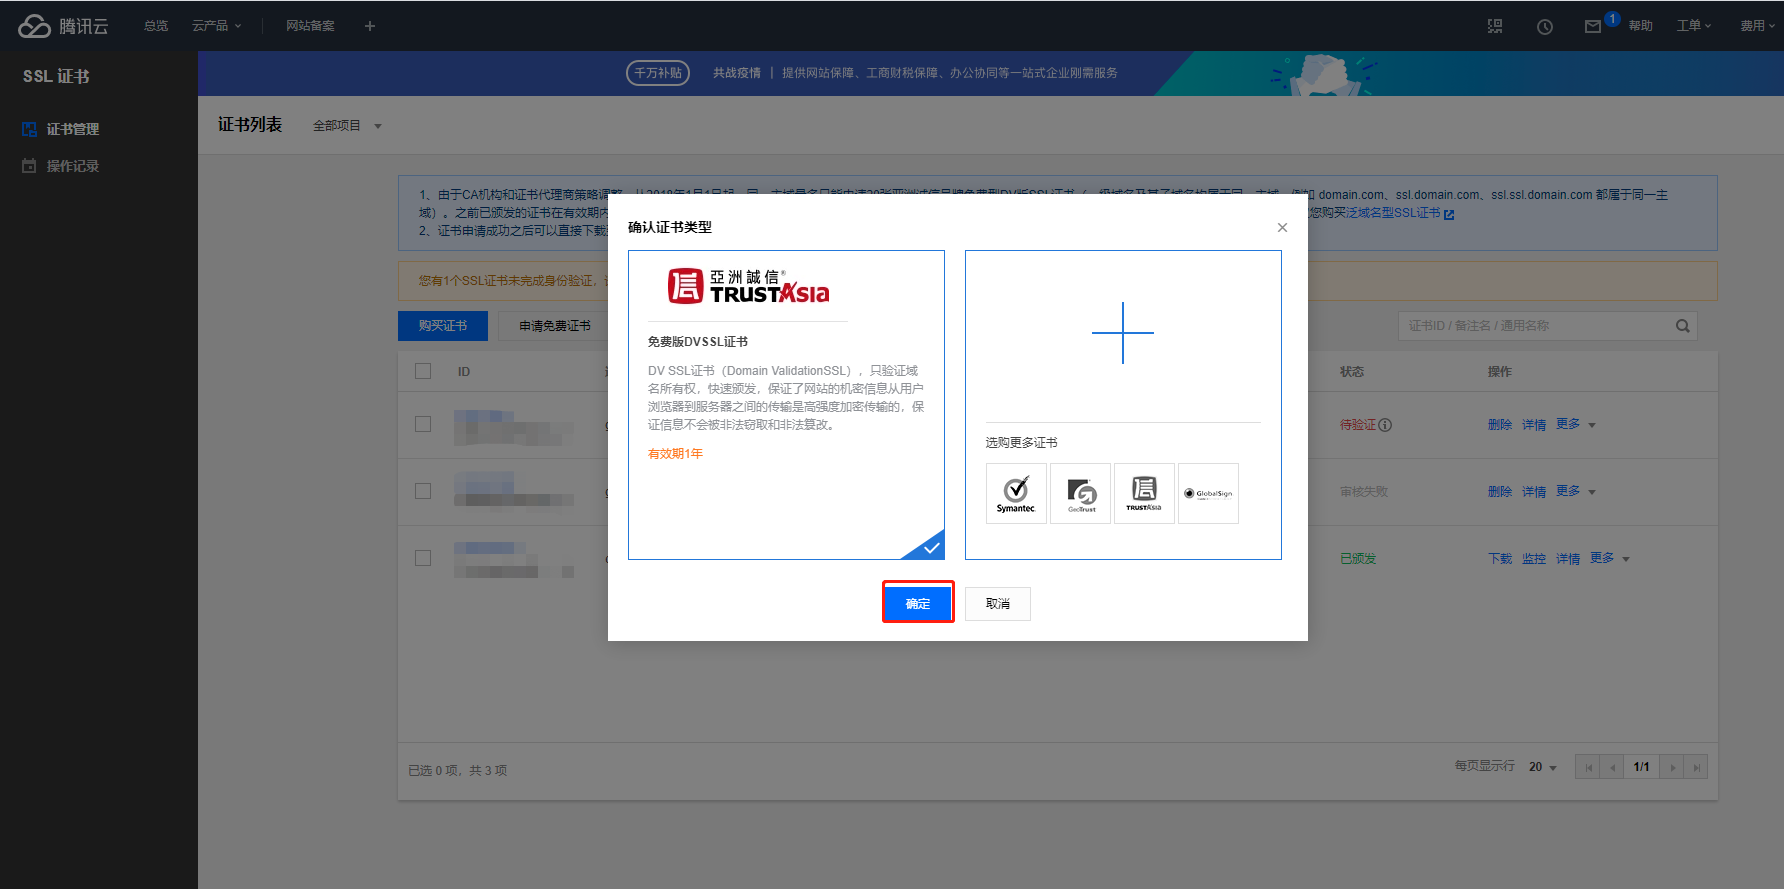Click the 1/1 page indicator
Viewport: 1784px width, 889px height.
pyautogui.click(x=1642, y=767)
